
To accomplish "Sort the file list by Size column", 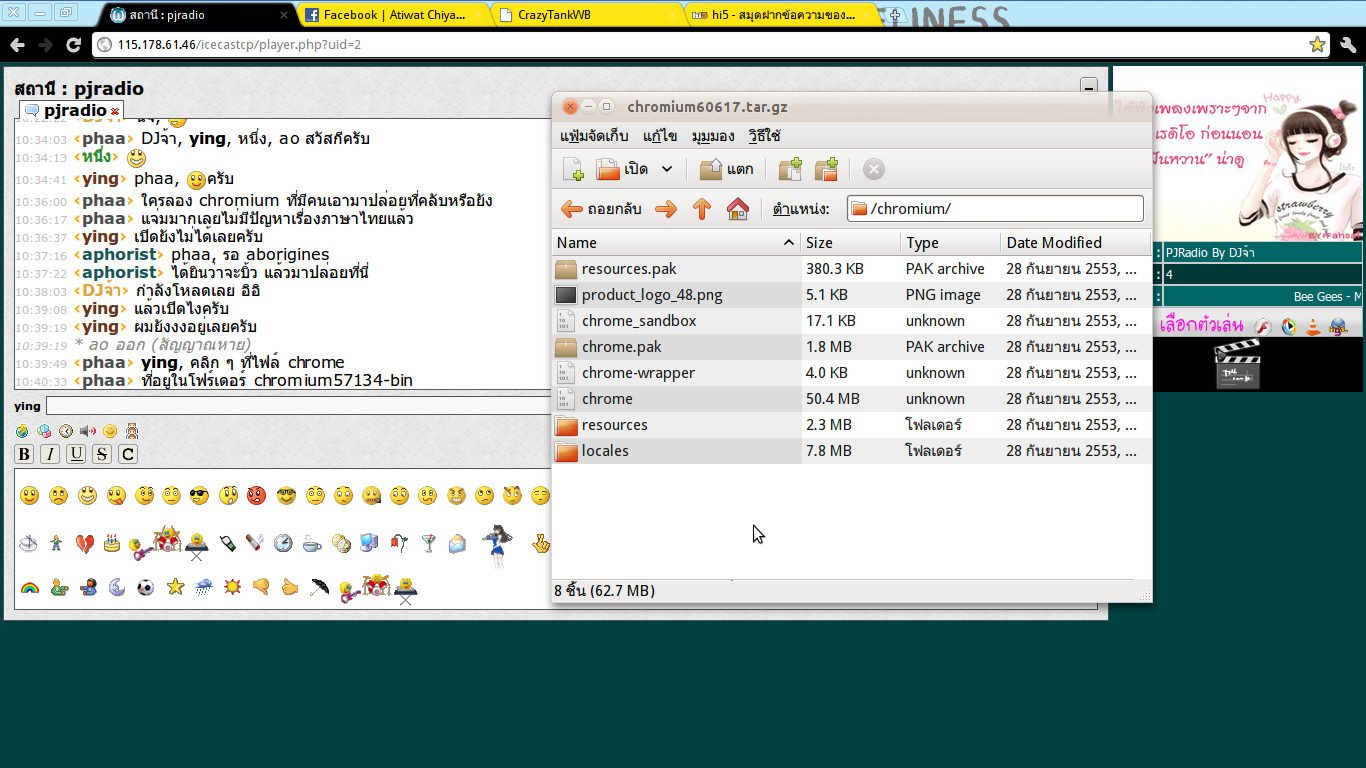I will [851, 243].
